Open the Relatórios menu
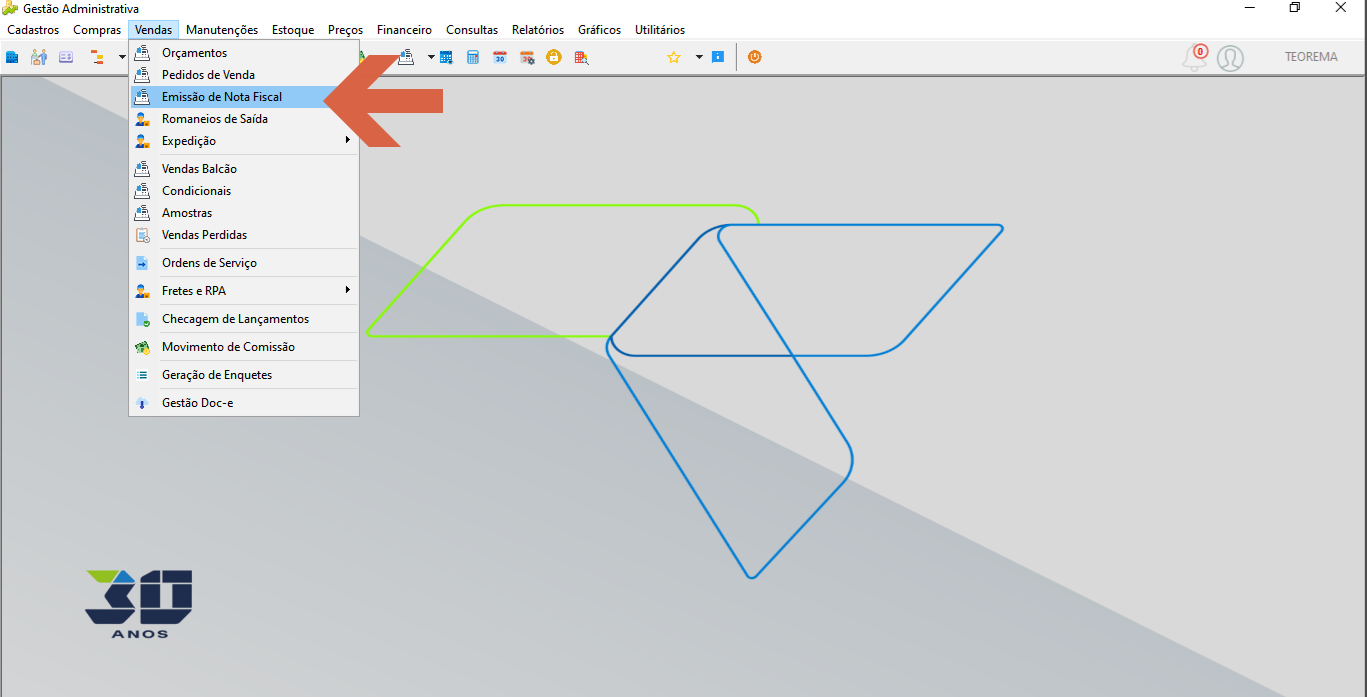The height and width of the screenshot is (697, 1367). point(538,30)
